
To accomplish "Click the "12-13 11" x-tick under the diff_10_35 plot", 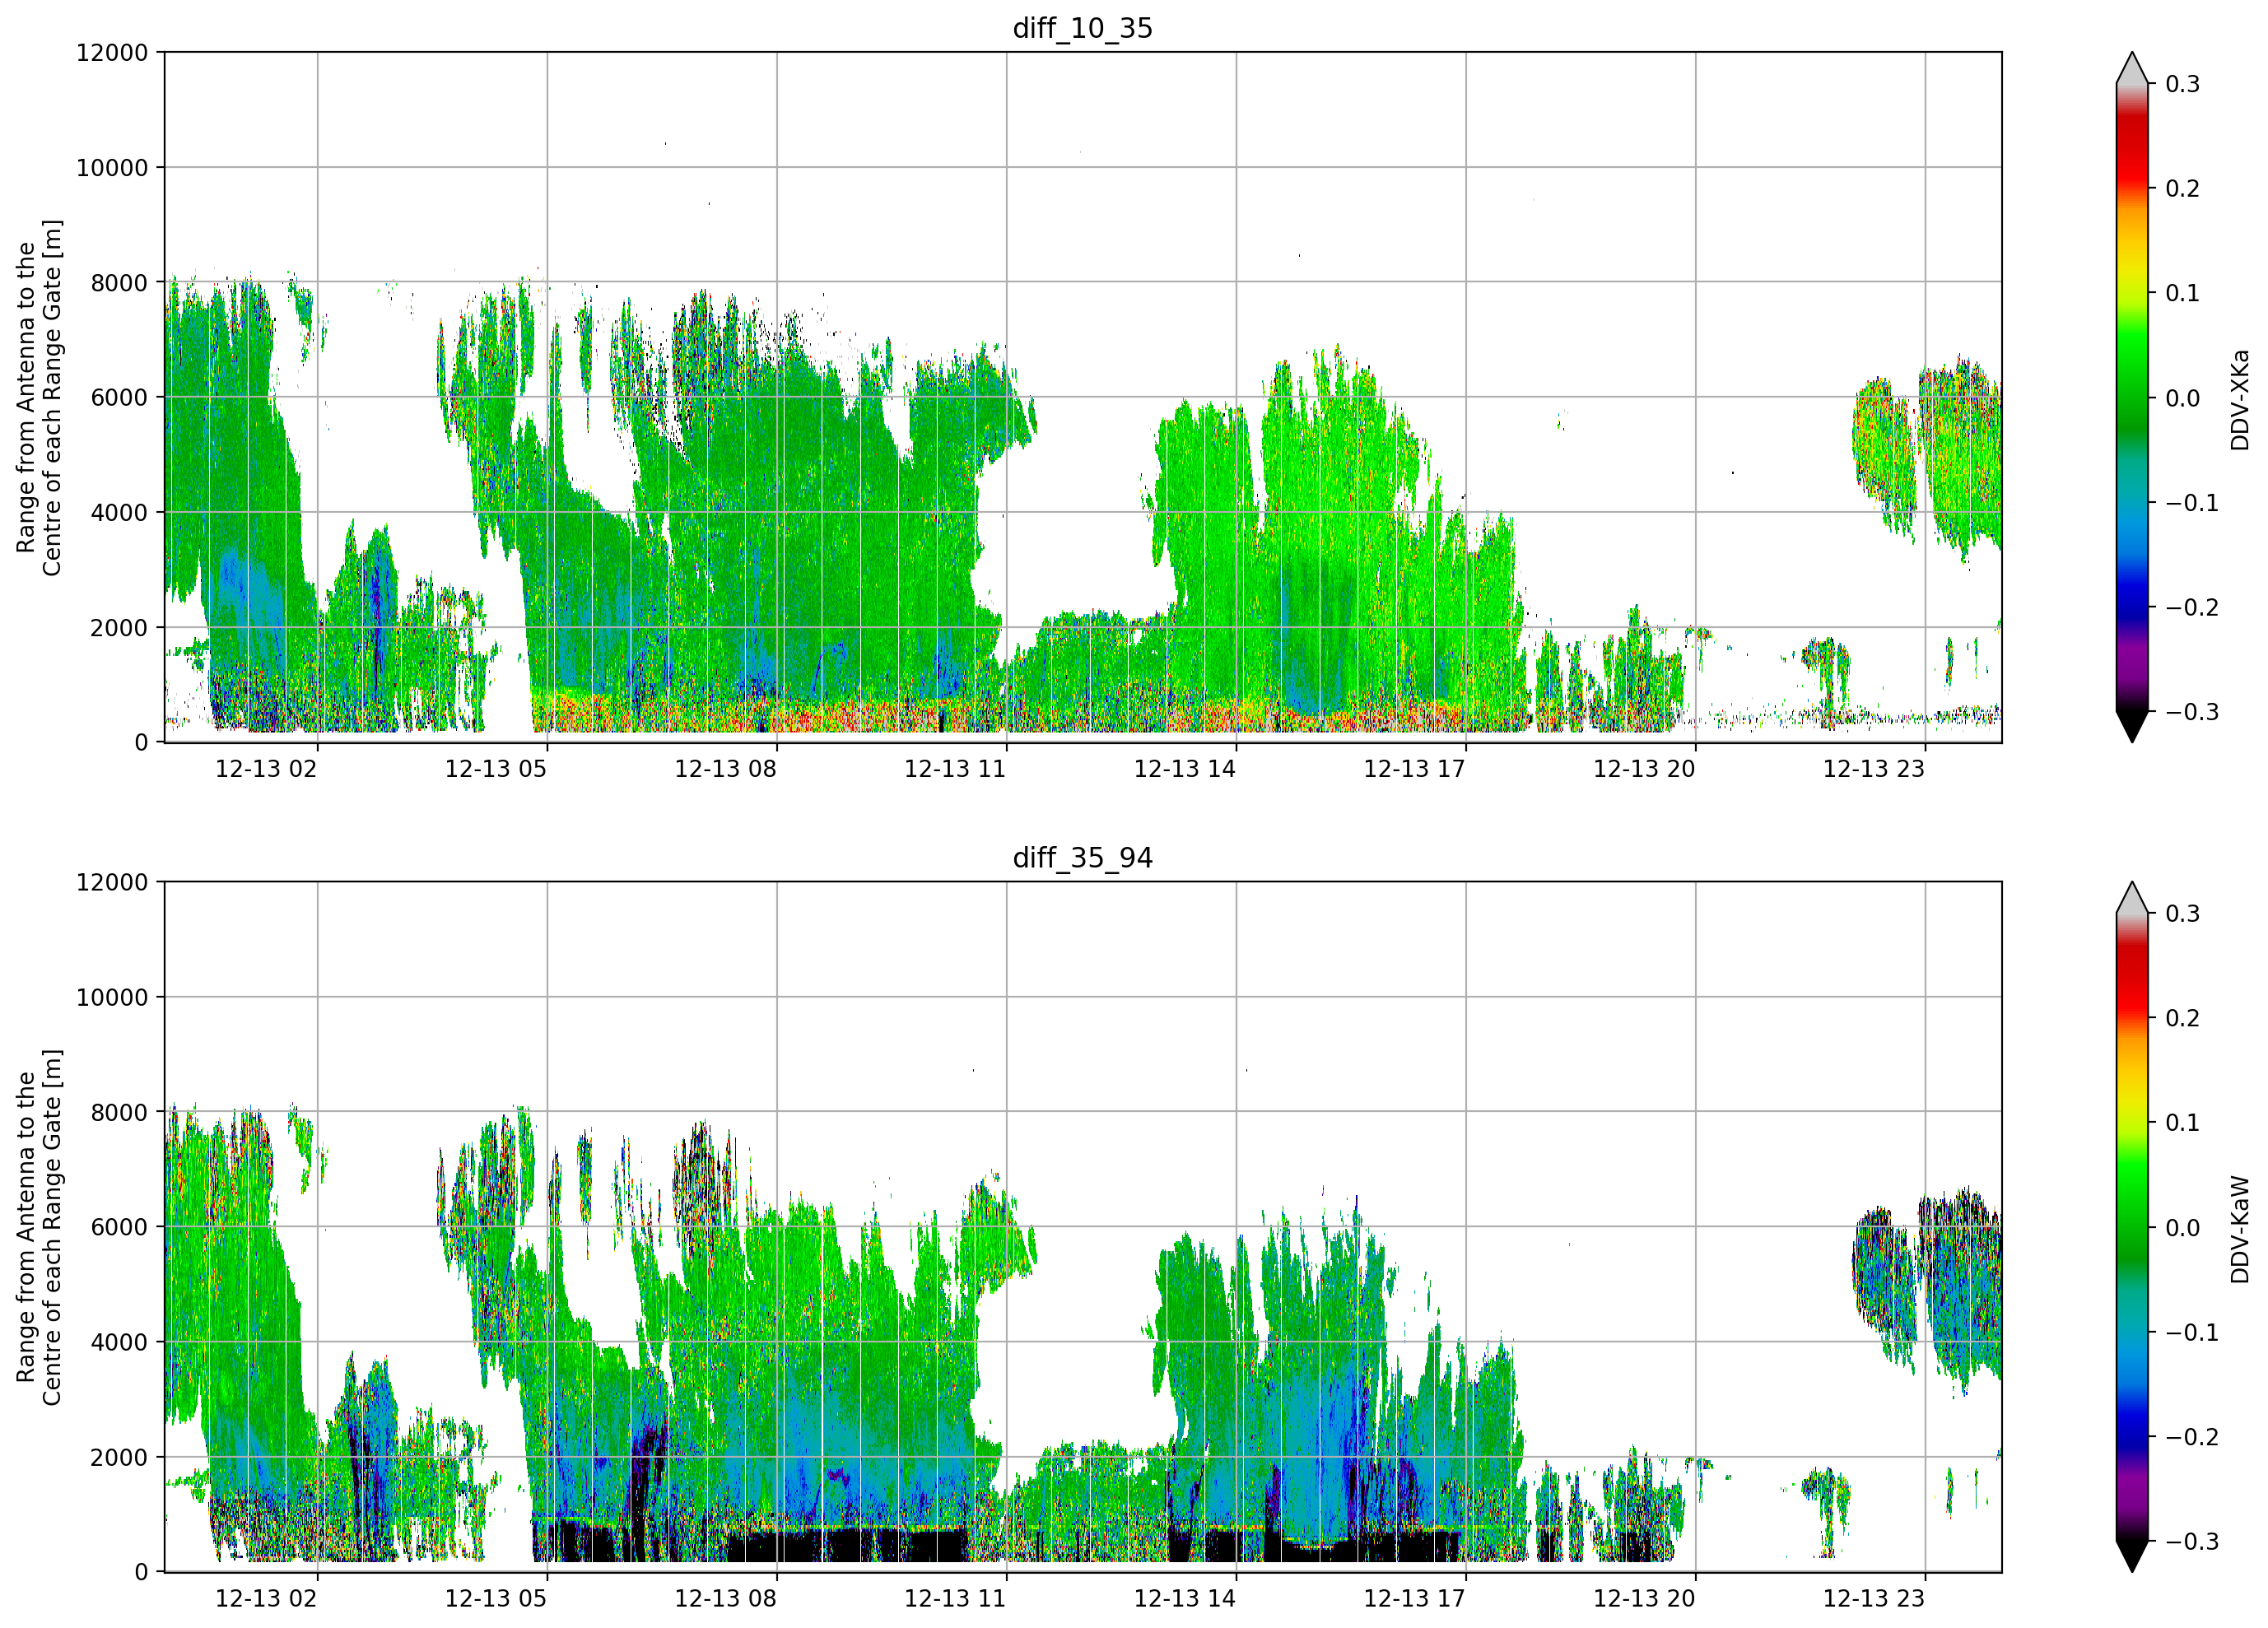I will pyautogui.click(x=955, y=769).
